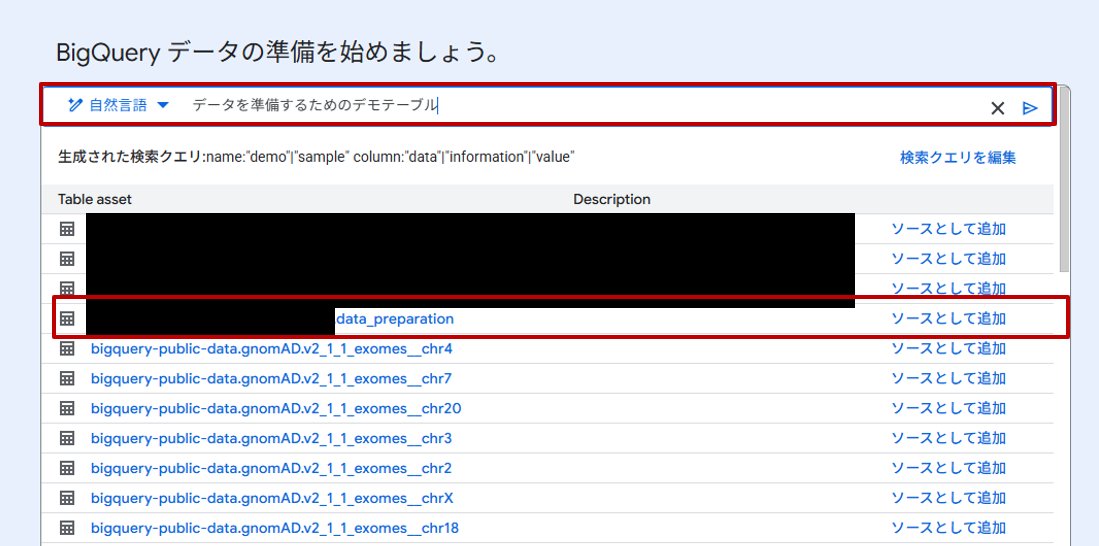
Task: Click table icon beside exomes__chr18
Action: 67,527
